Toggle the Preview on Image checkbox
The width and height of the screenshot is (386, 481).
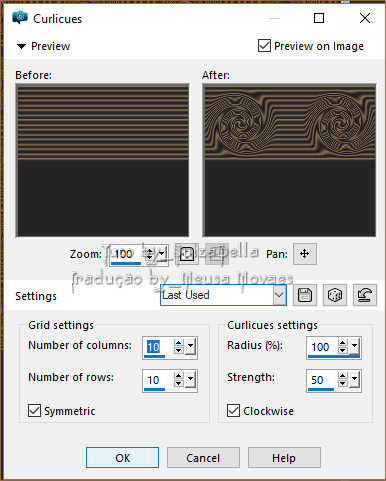(x=264, y=46)
